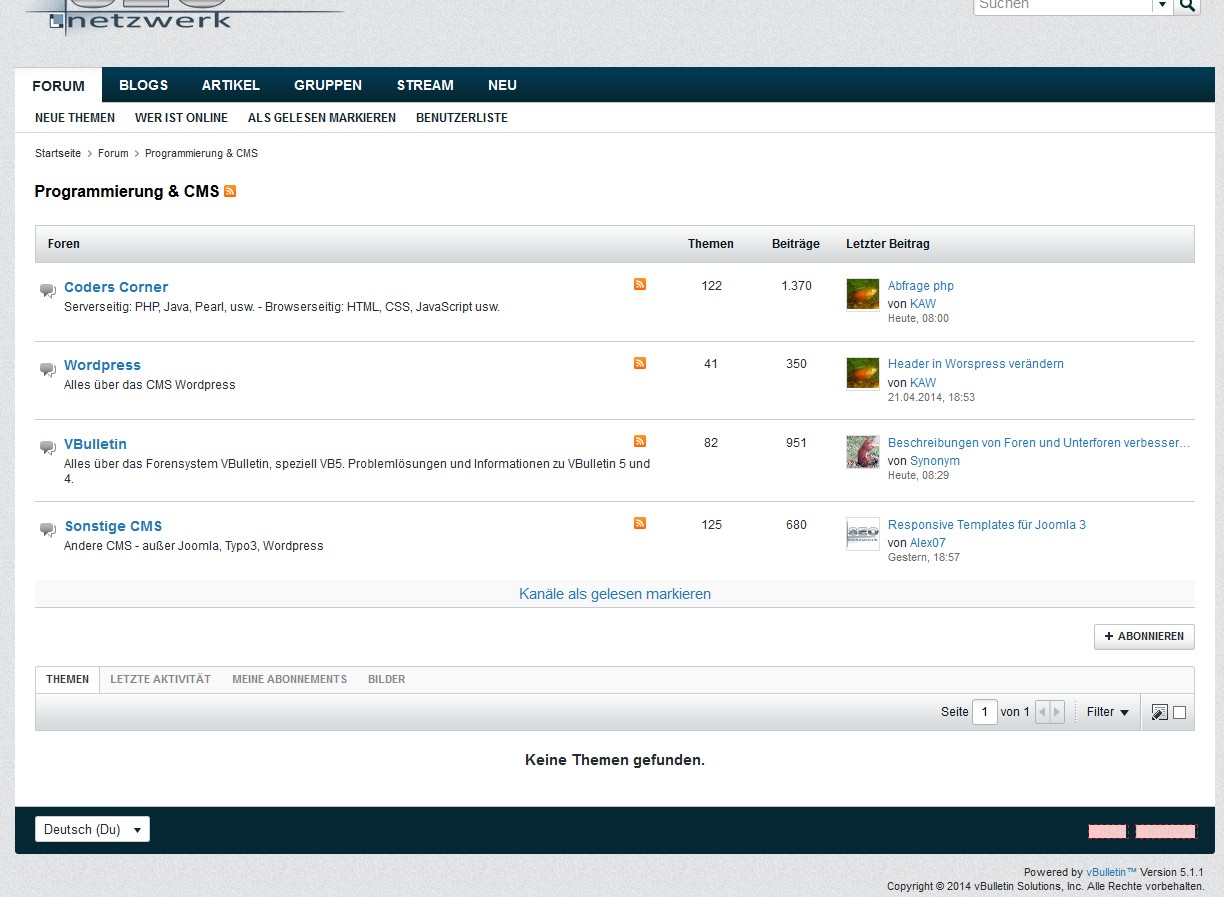1224x897 pixels.
Task: Click Alex07's avatar thumbnail
Action: coord(862,534)
